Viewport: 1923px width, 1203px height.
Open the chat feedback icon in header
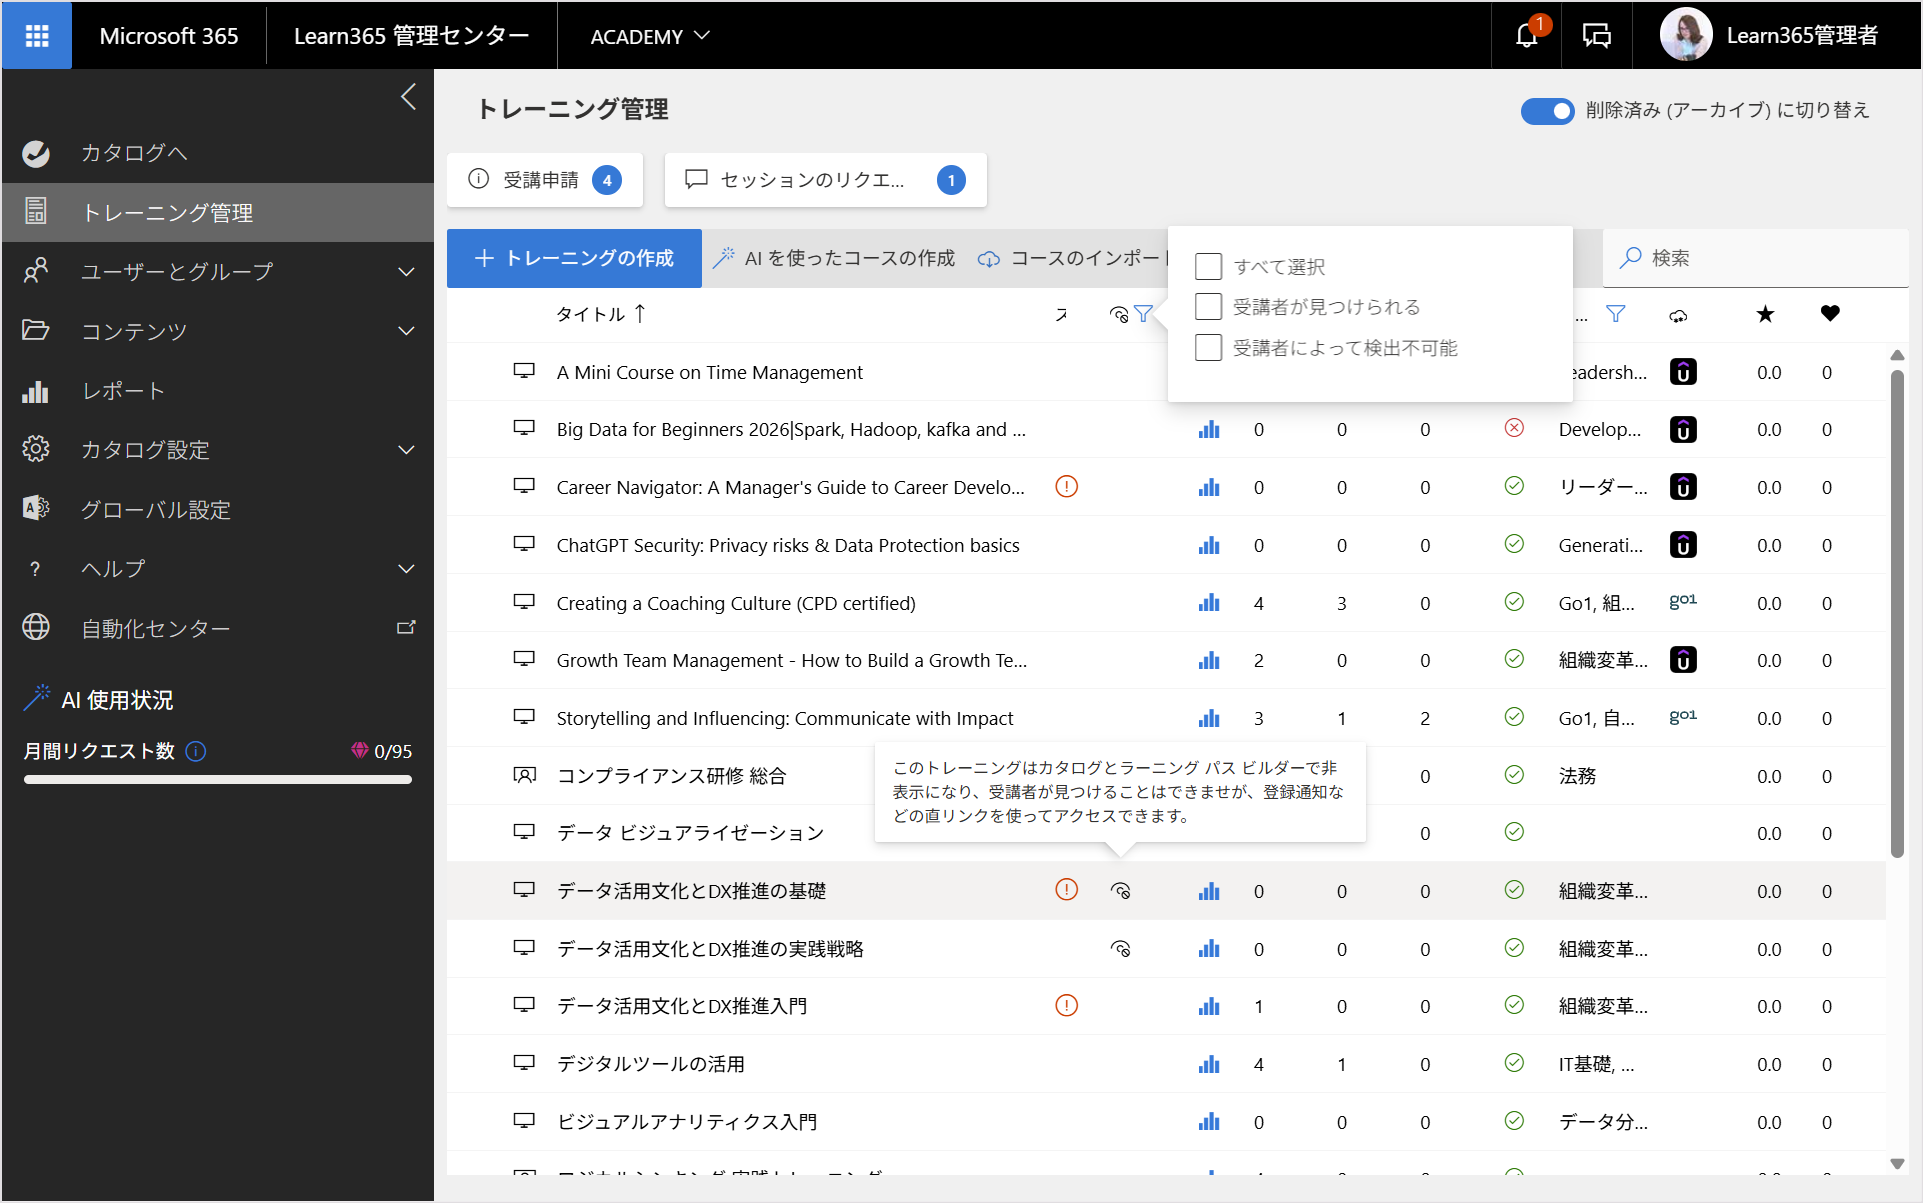1597,36
